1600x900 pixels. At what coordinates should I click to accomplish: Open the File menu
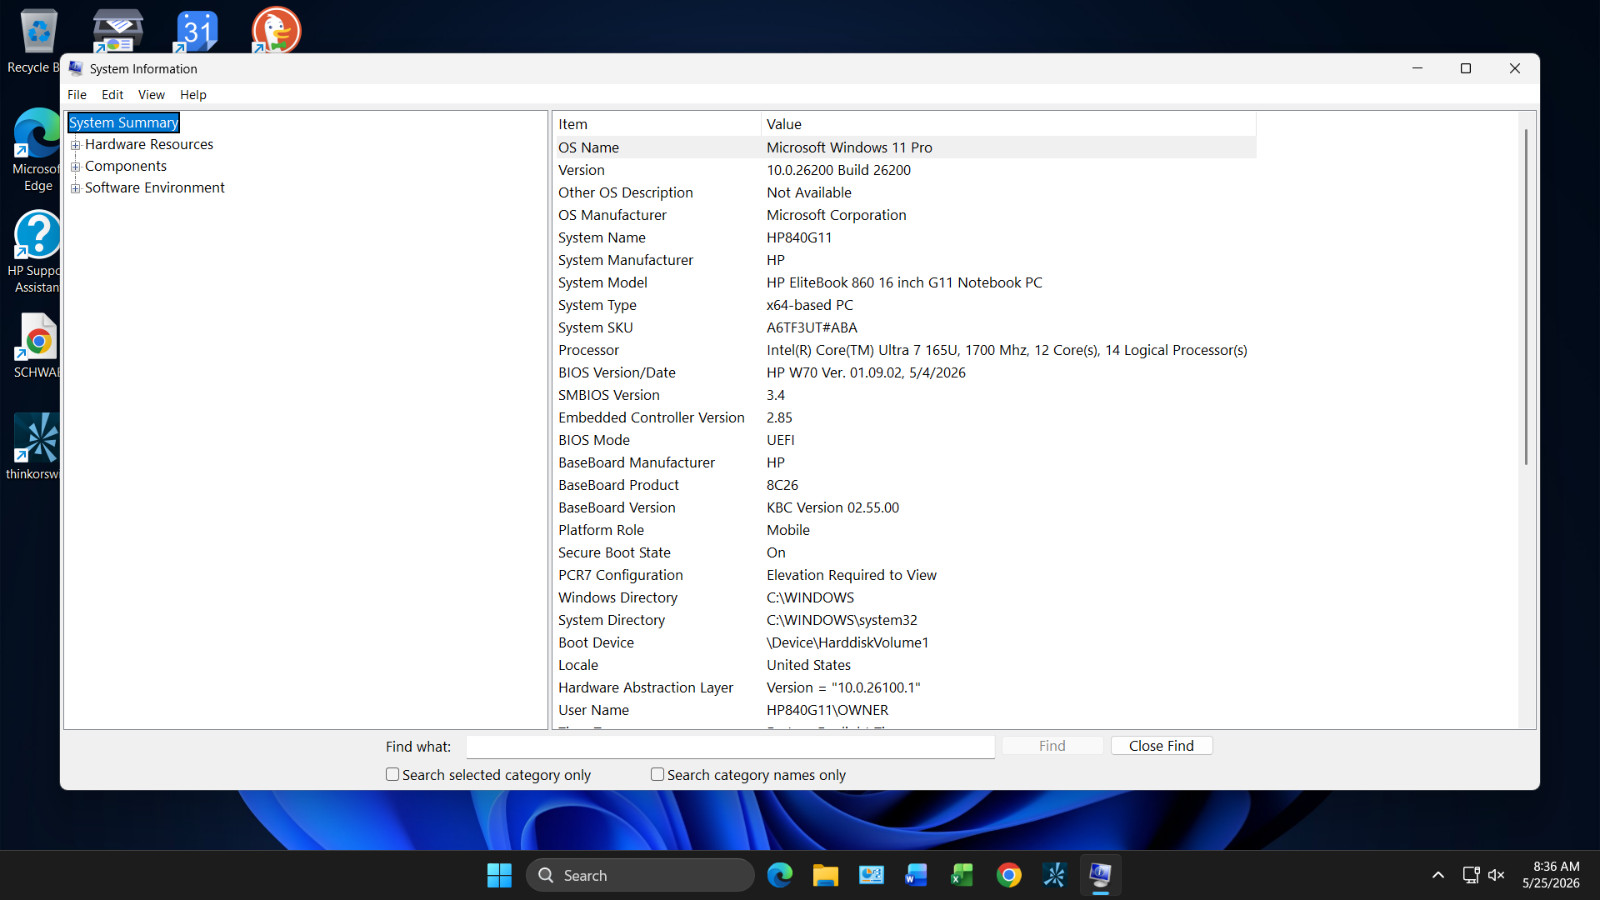pos(77,95)
